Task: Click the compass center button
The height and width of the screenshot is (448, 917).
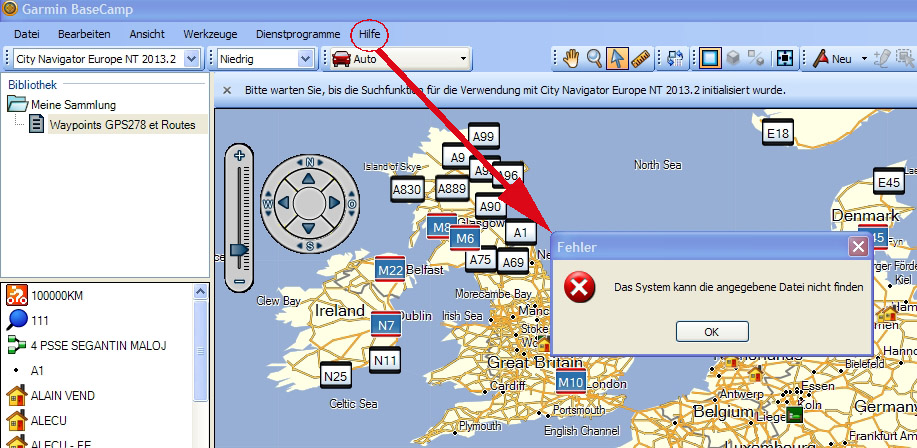Action: [x=309, y=203]
